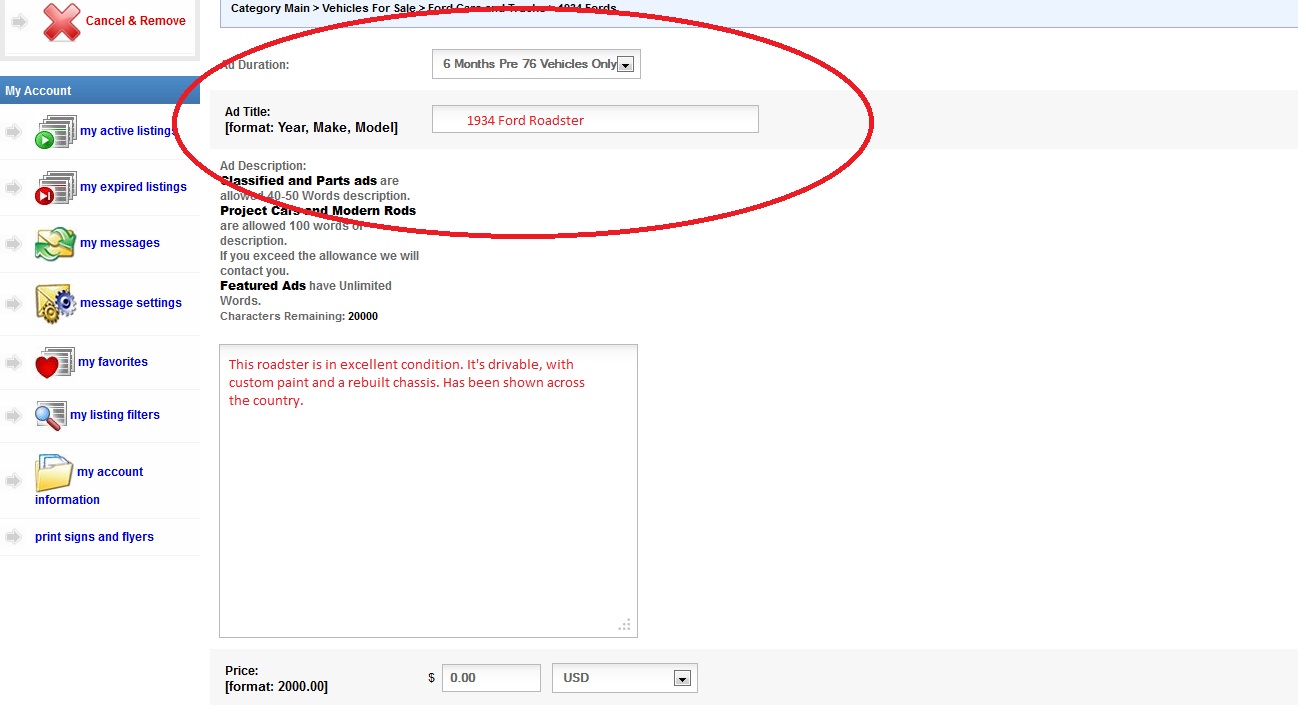Open 'my expired listings' link
This screenshot has height=705, width=1298.
click(x=133, y=187)
